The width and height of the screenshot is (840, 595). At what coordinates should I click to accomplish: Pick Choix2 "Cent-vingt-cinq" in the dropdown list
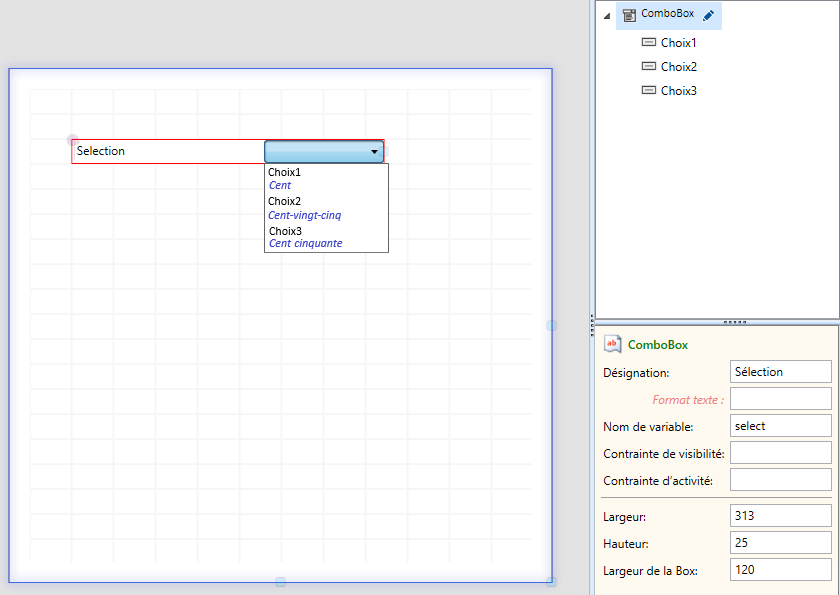tap(325, 208)
